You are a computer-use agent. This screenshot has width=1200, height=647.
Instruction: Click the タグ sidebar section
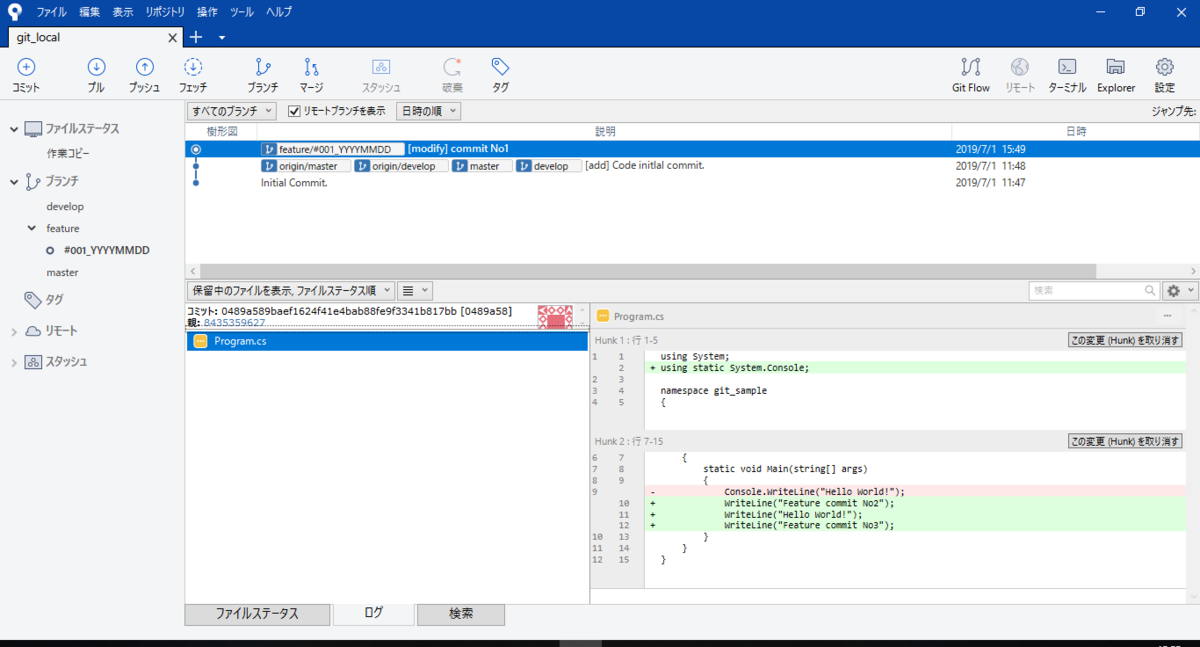54,299
